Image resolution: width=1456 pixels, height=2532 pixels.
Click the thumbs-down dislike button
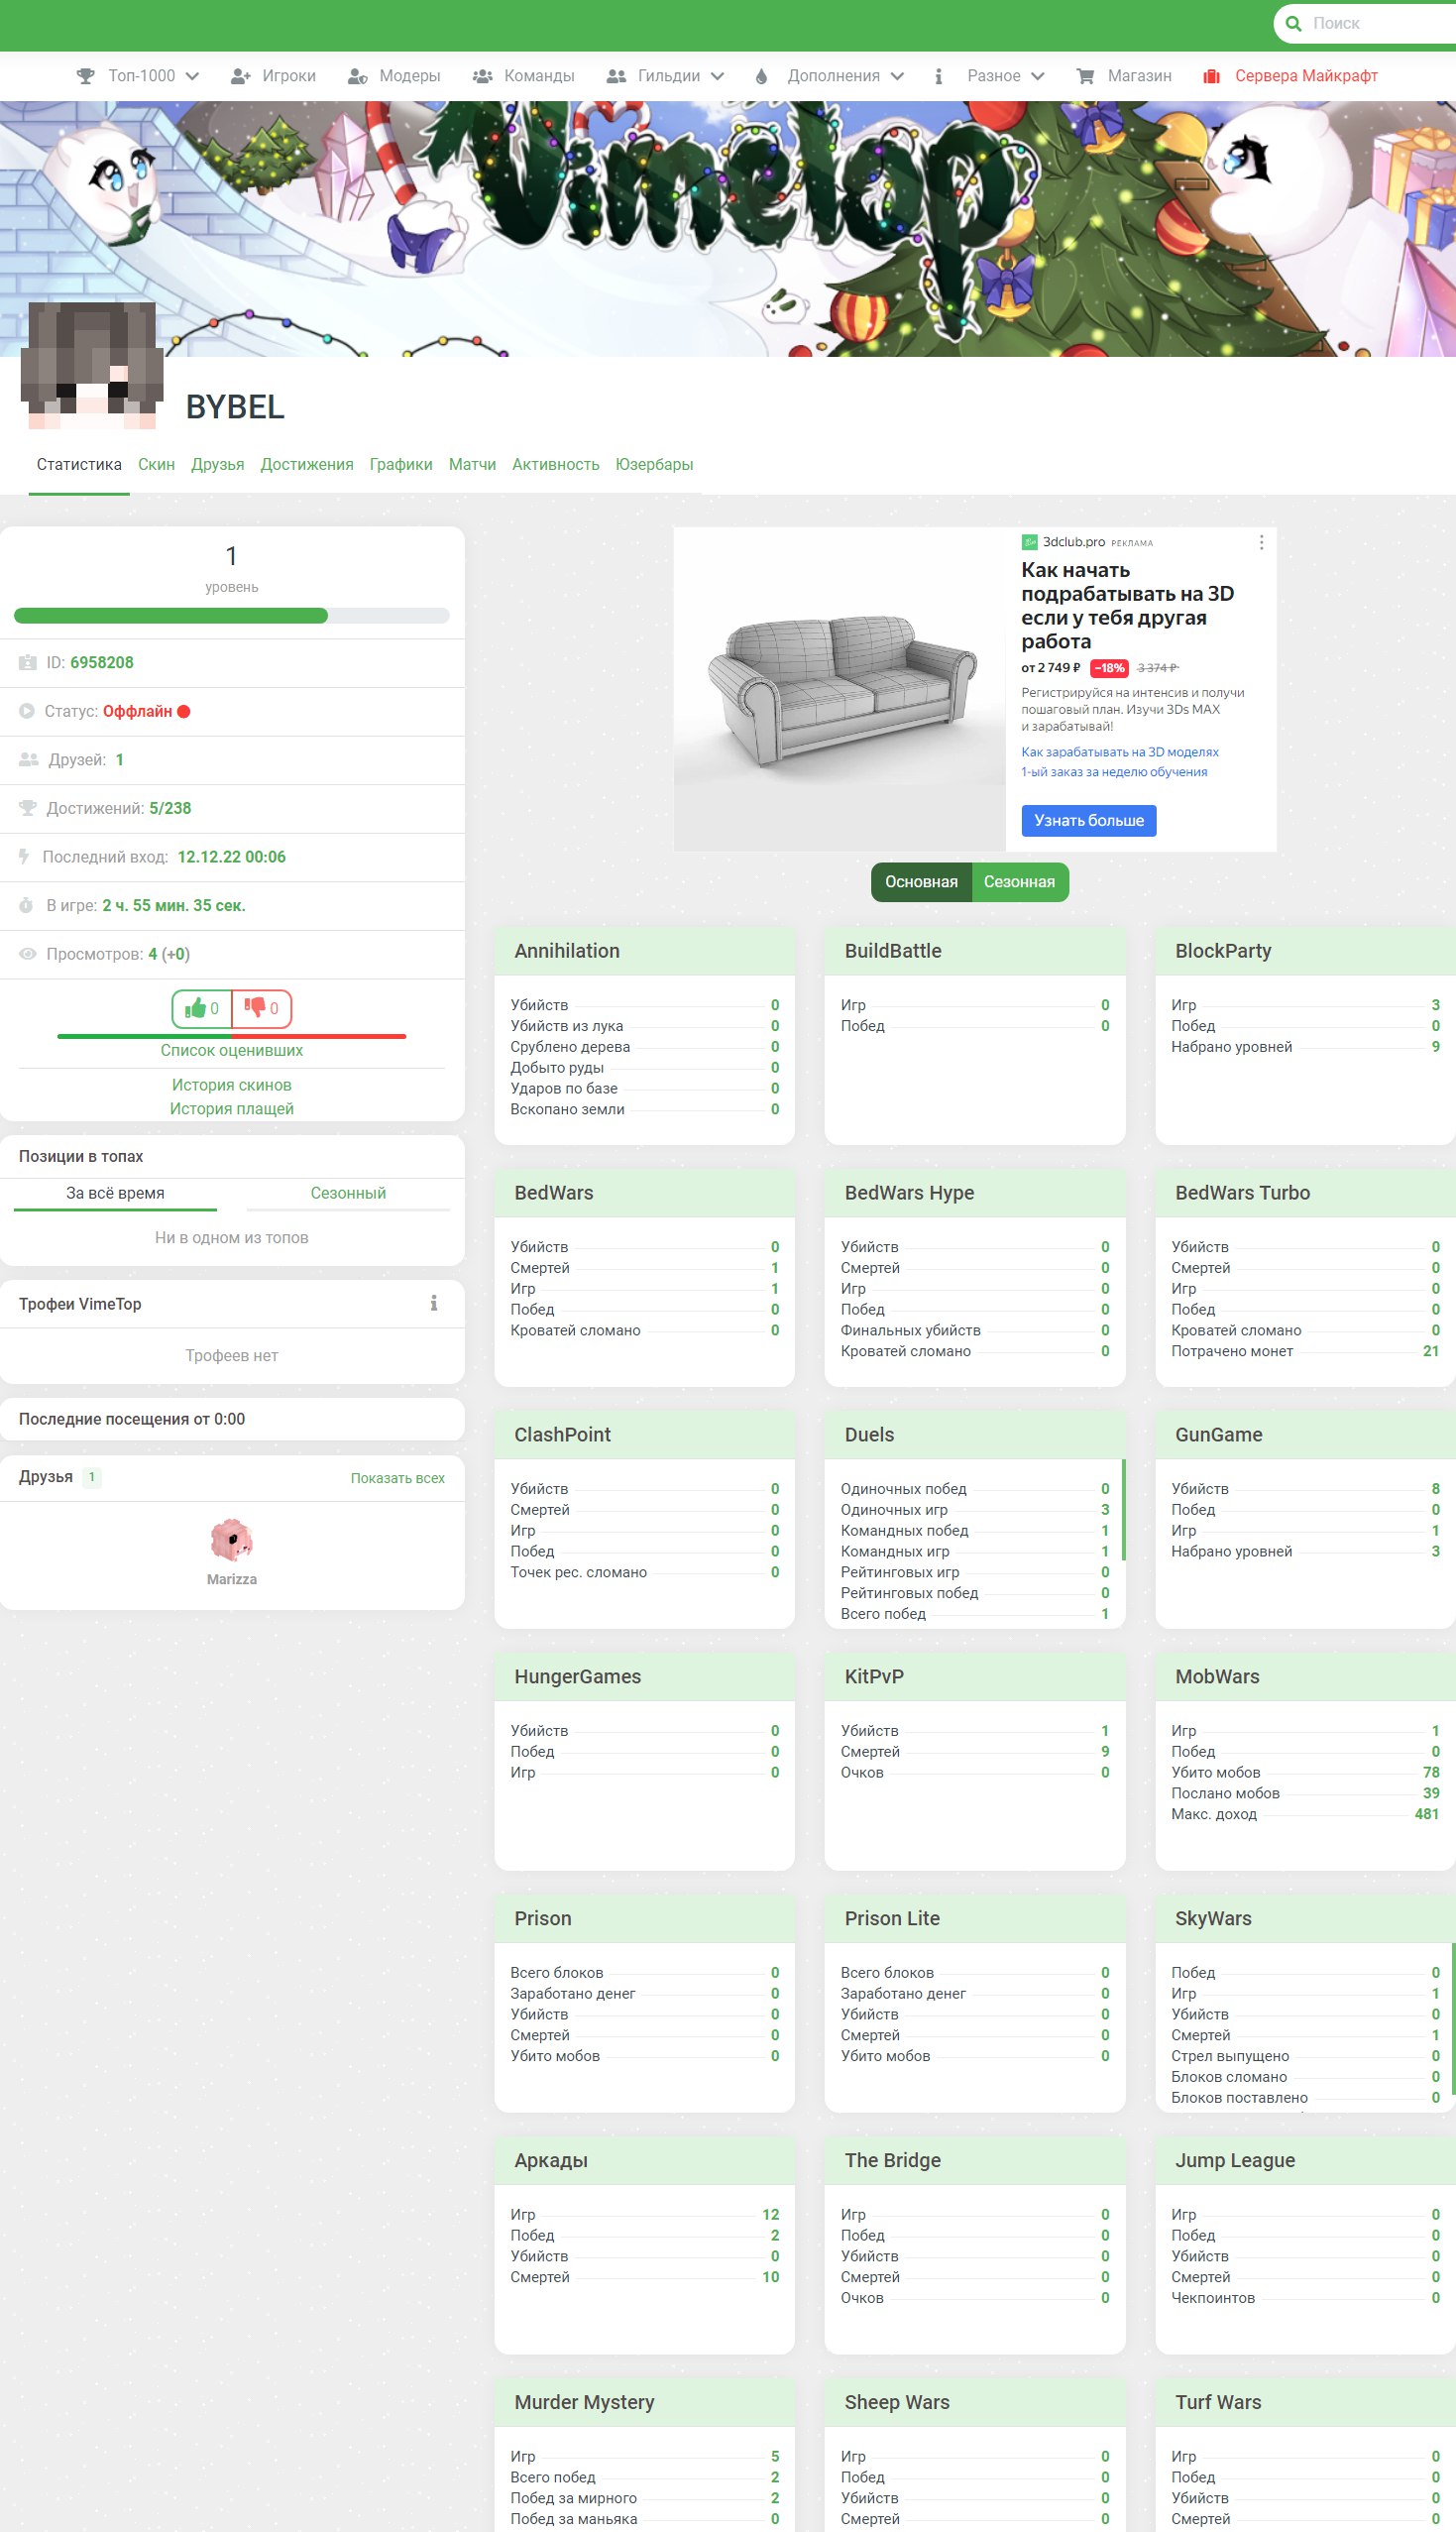262,1008
